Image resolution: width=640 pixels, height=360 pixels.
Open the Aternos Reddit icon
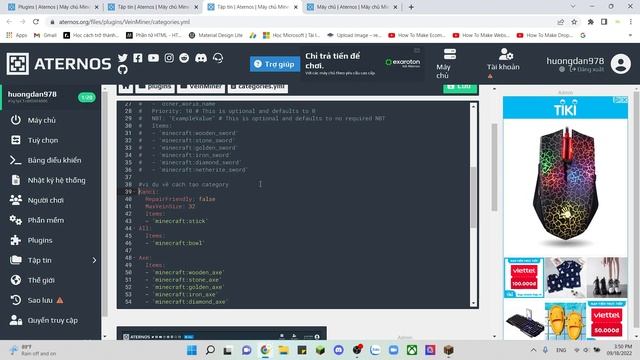[184, 58]
